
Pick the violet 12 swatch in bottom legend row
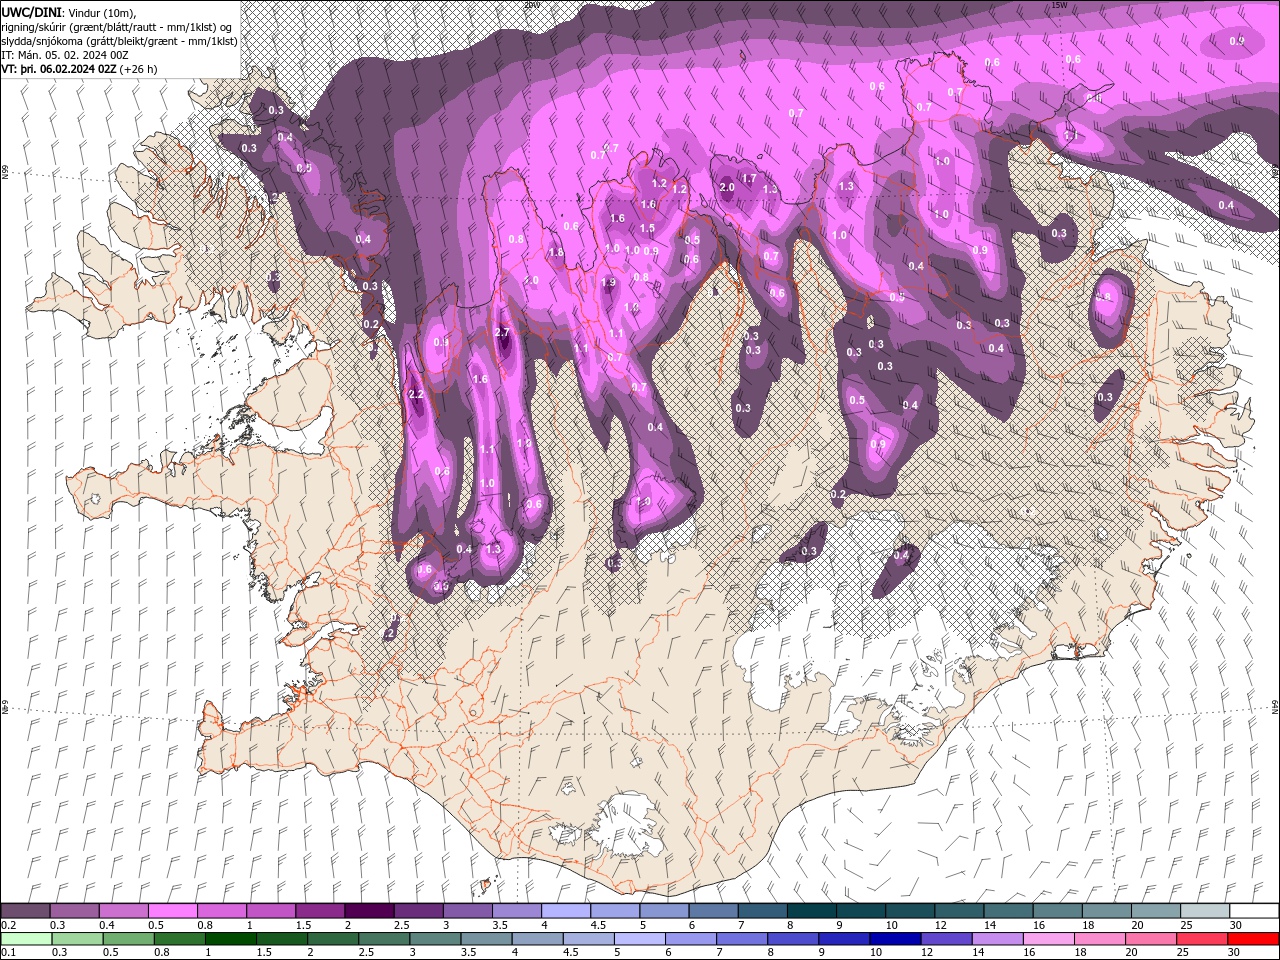945,939
